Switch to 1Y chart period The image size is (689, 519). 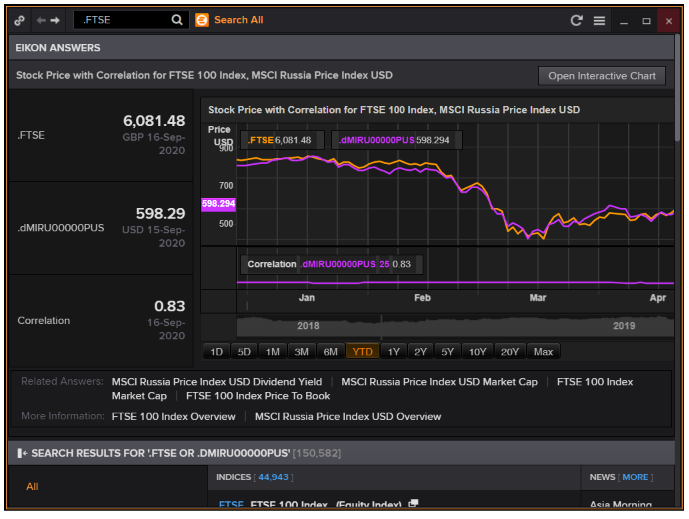[x=393, y=351]
